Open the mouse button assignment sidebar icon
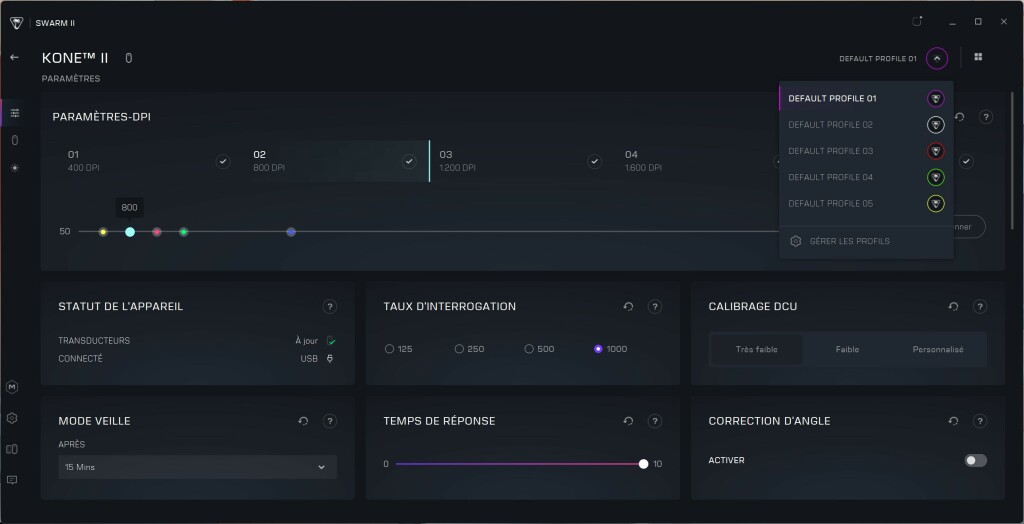 14,140
